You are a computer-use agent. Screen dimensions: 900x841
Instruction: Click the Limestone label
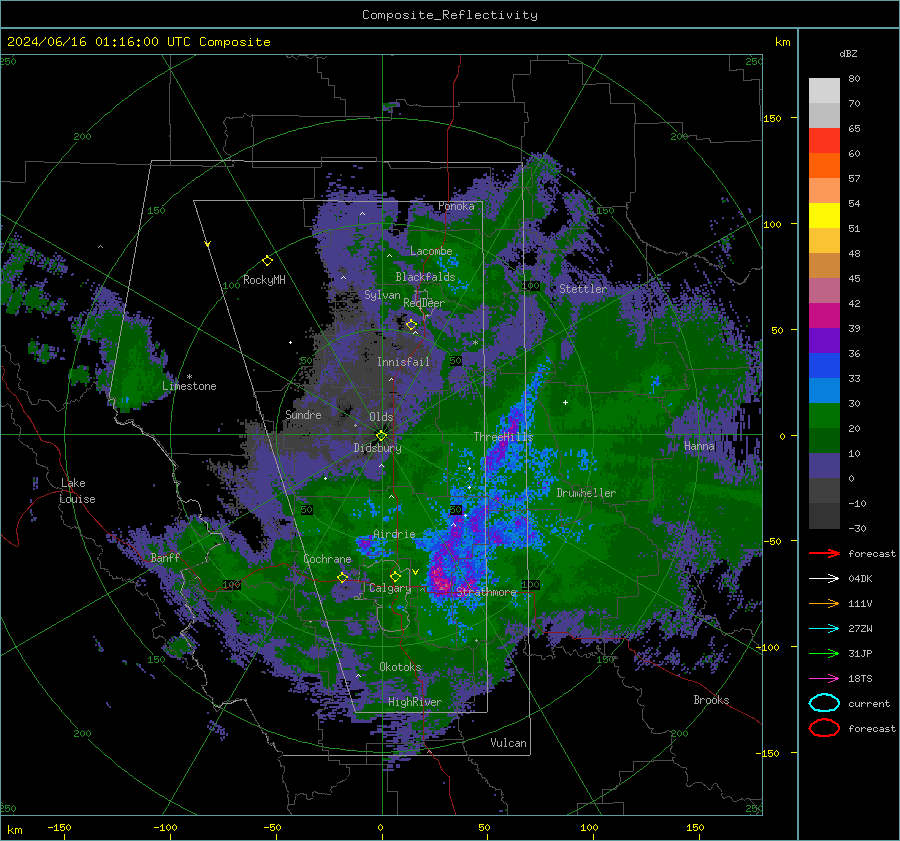189,386
